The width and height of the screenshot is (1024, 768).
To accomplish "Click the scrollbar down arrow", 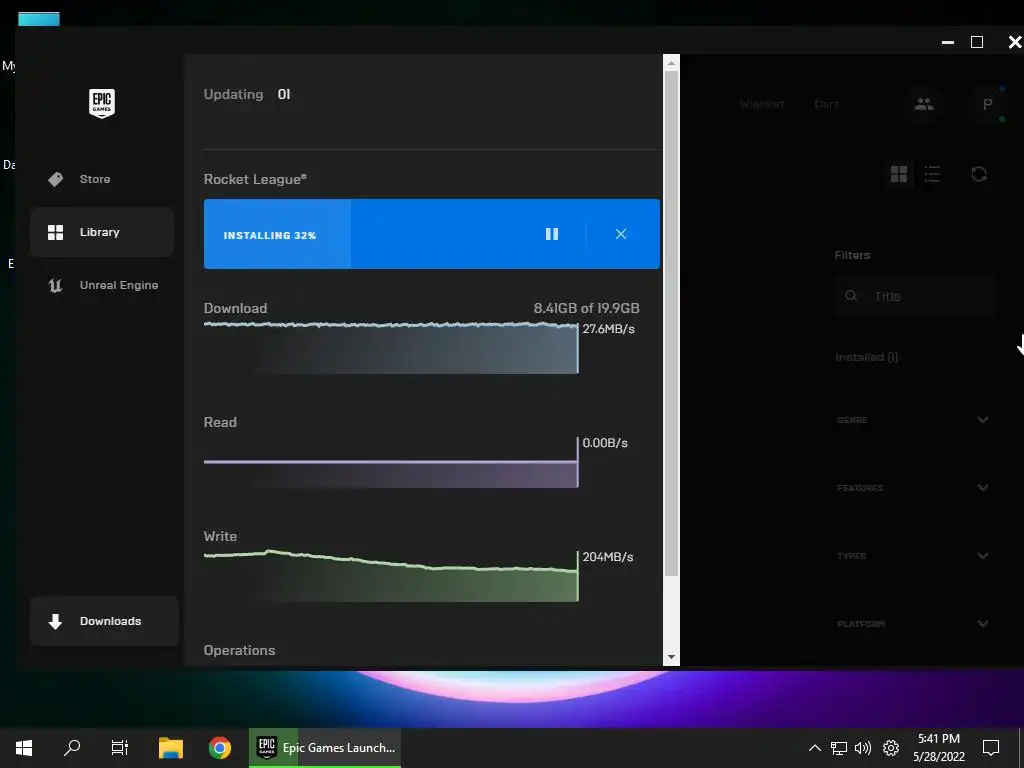I will coord(671,657).
